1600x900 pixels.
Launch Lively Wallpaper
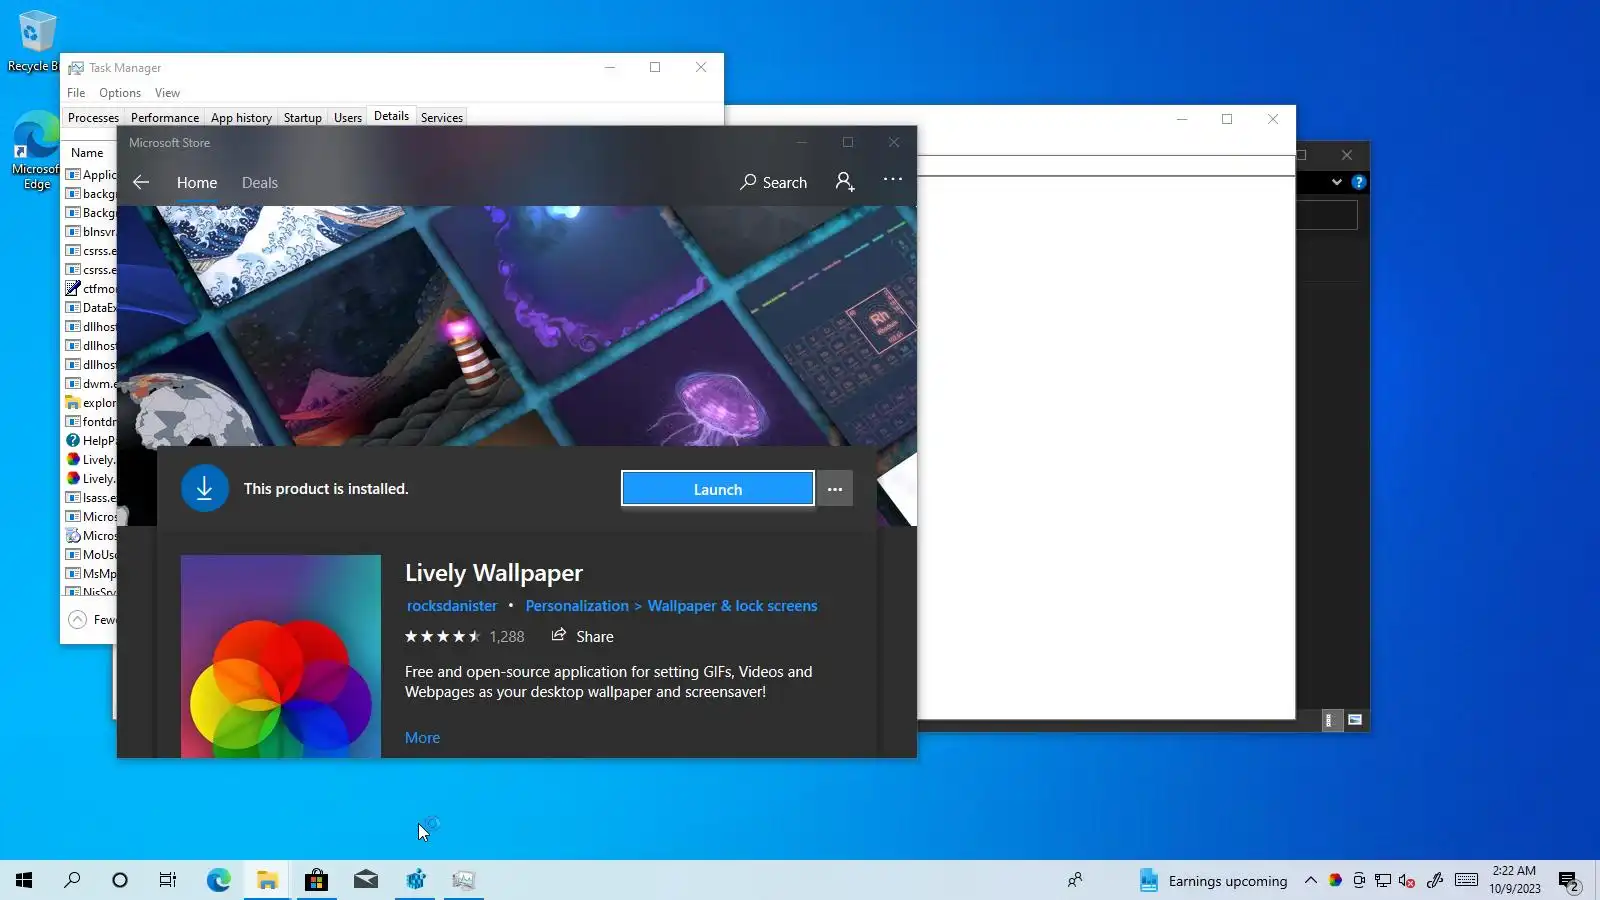click(718, 489)
